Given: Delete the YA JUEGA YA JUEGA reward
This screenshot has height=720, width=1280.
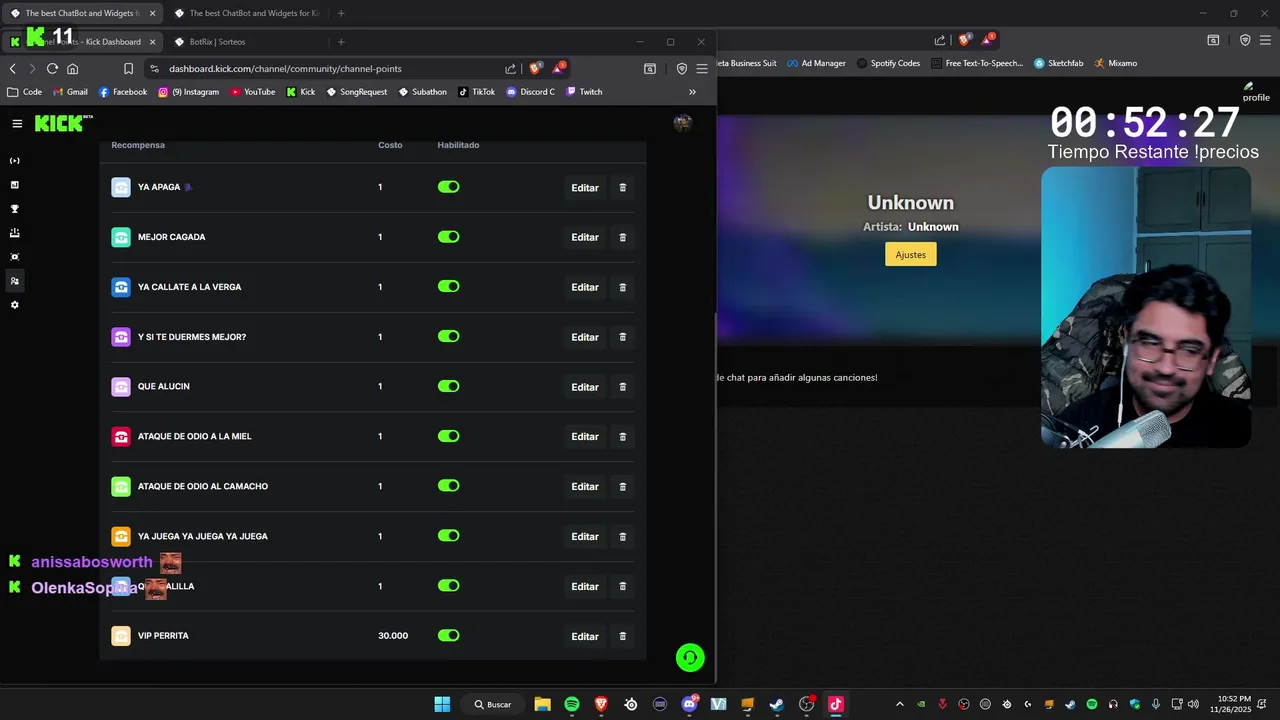Looking at the screenshot, I should coord(623,536).
